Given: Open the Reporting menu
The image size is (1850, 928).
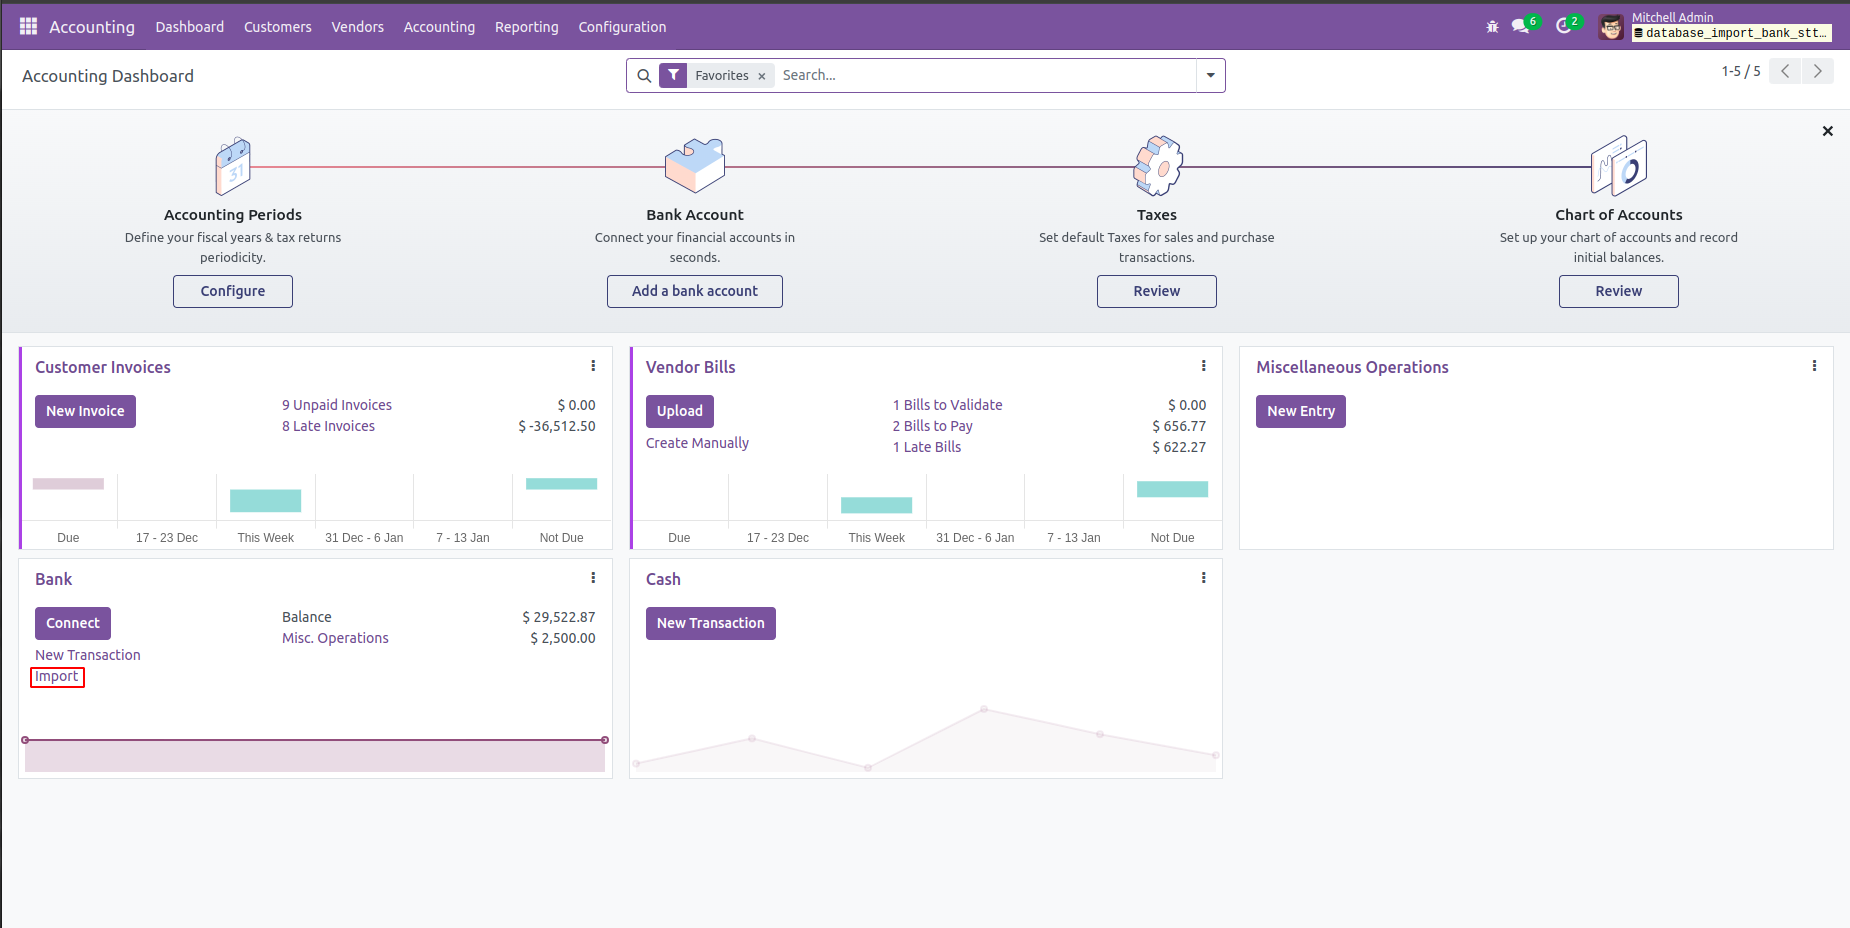Looking at the screenshot, I should tap(526, 27).
